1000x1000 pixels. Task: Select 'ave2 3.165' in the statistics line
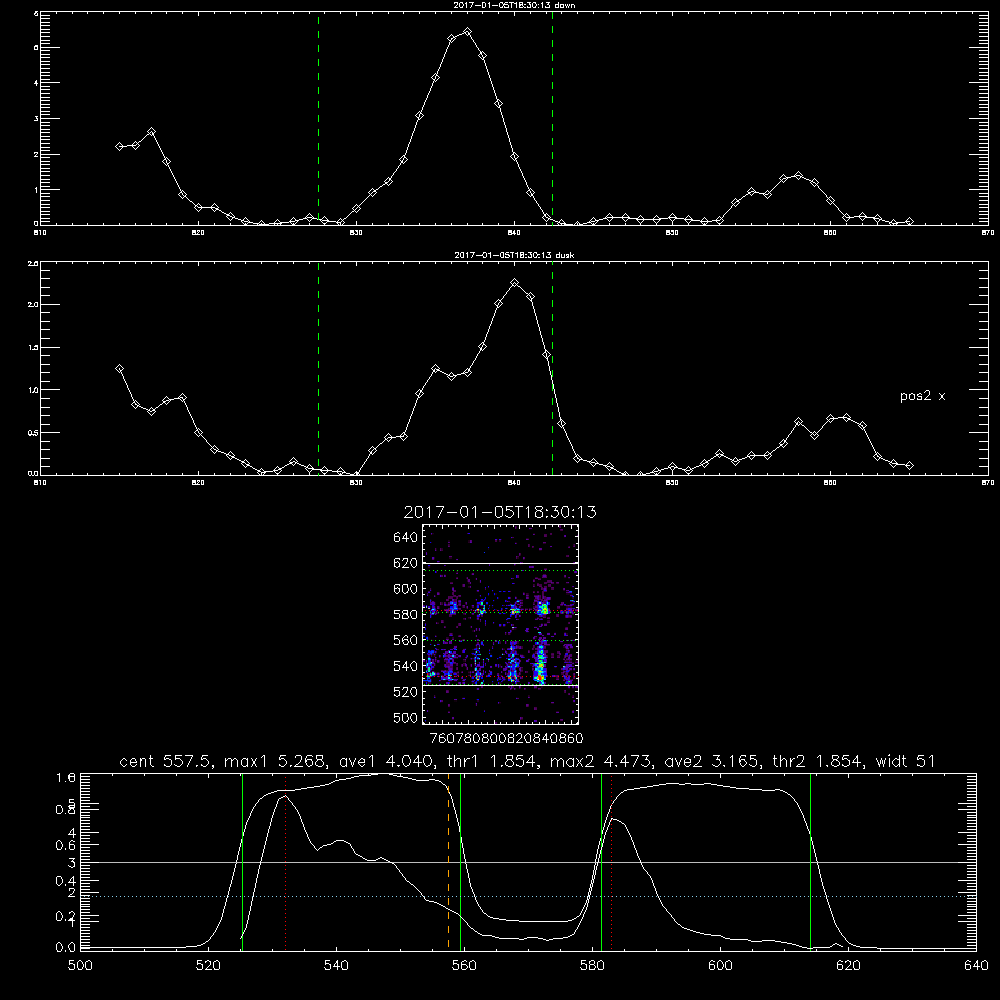click(712, 761)
